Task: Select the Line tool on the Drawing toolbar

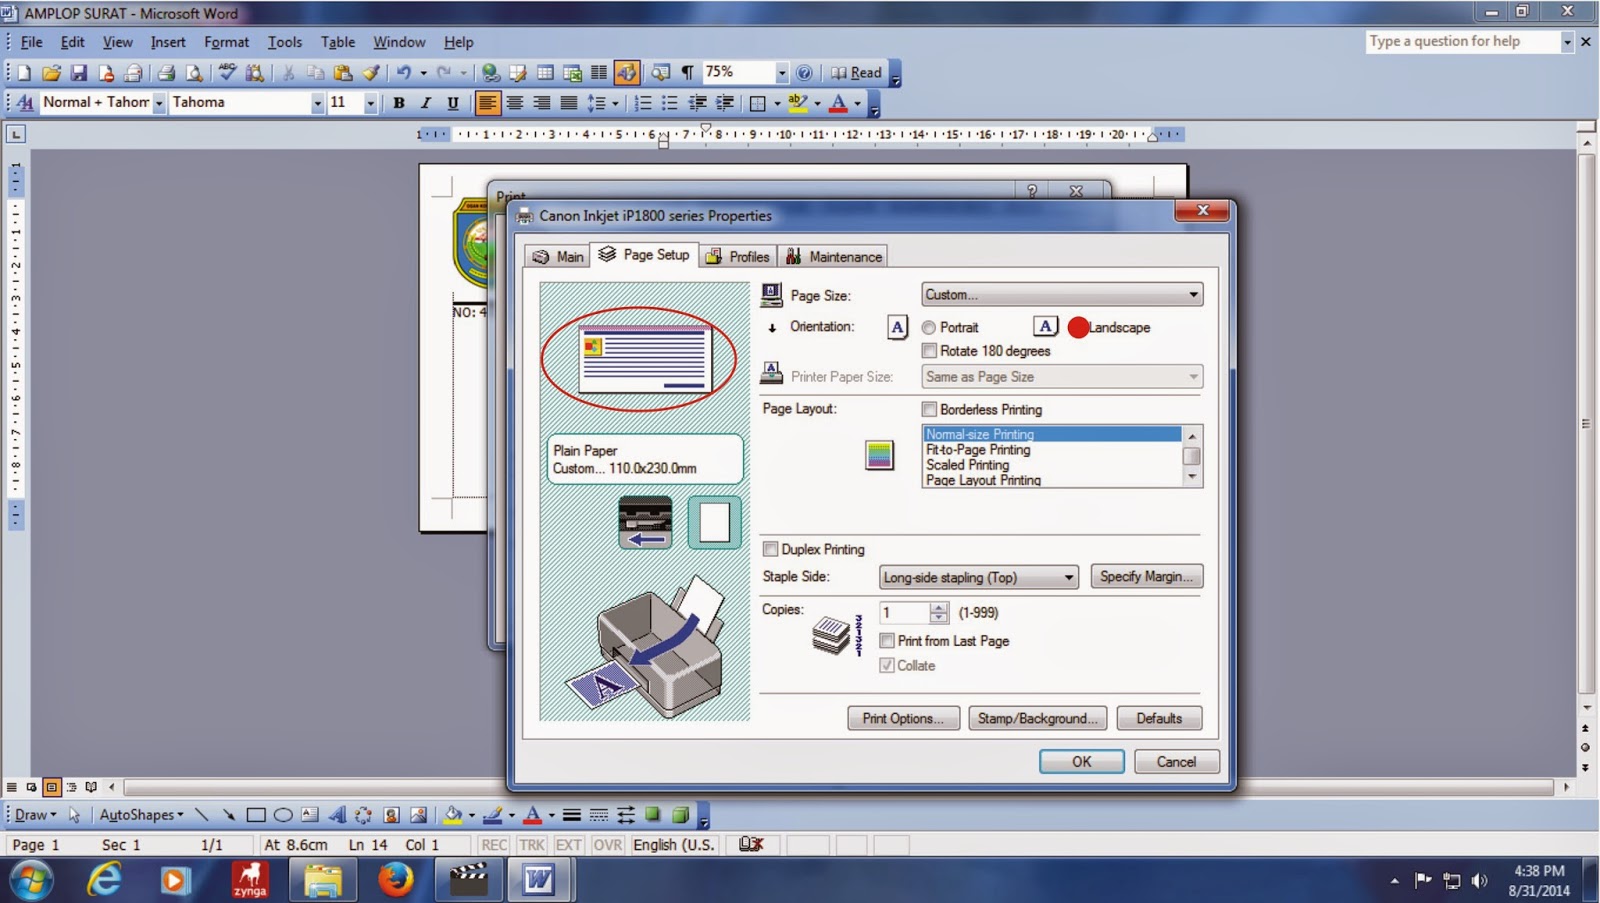Action: [202, 815]
